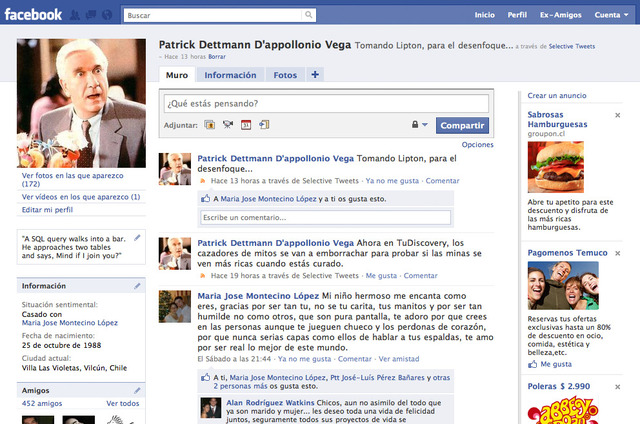Open the 452 amigos link

(42, 403)
